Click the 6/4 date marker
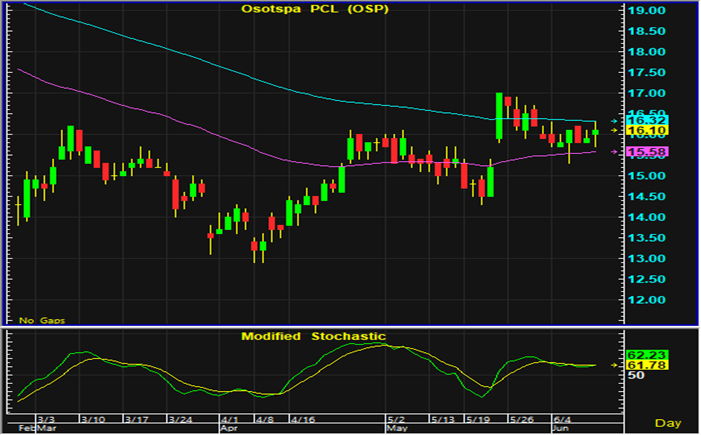701x435 pixels. pos(562,420)
